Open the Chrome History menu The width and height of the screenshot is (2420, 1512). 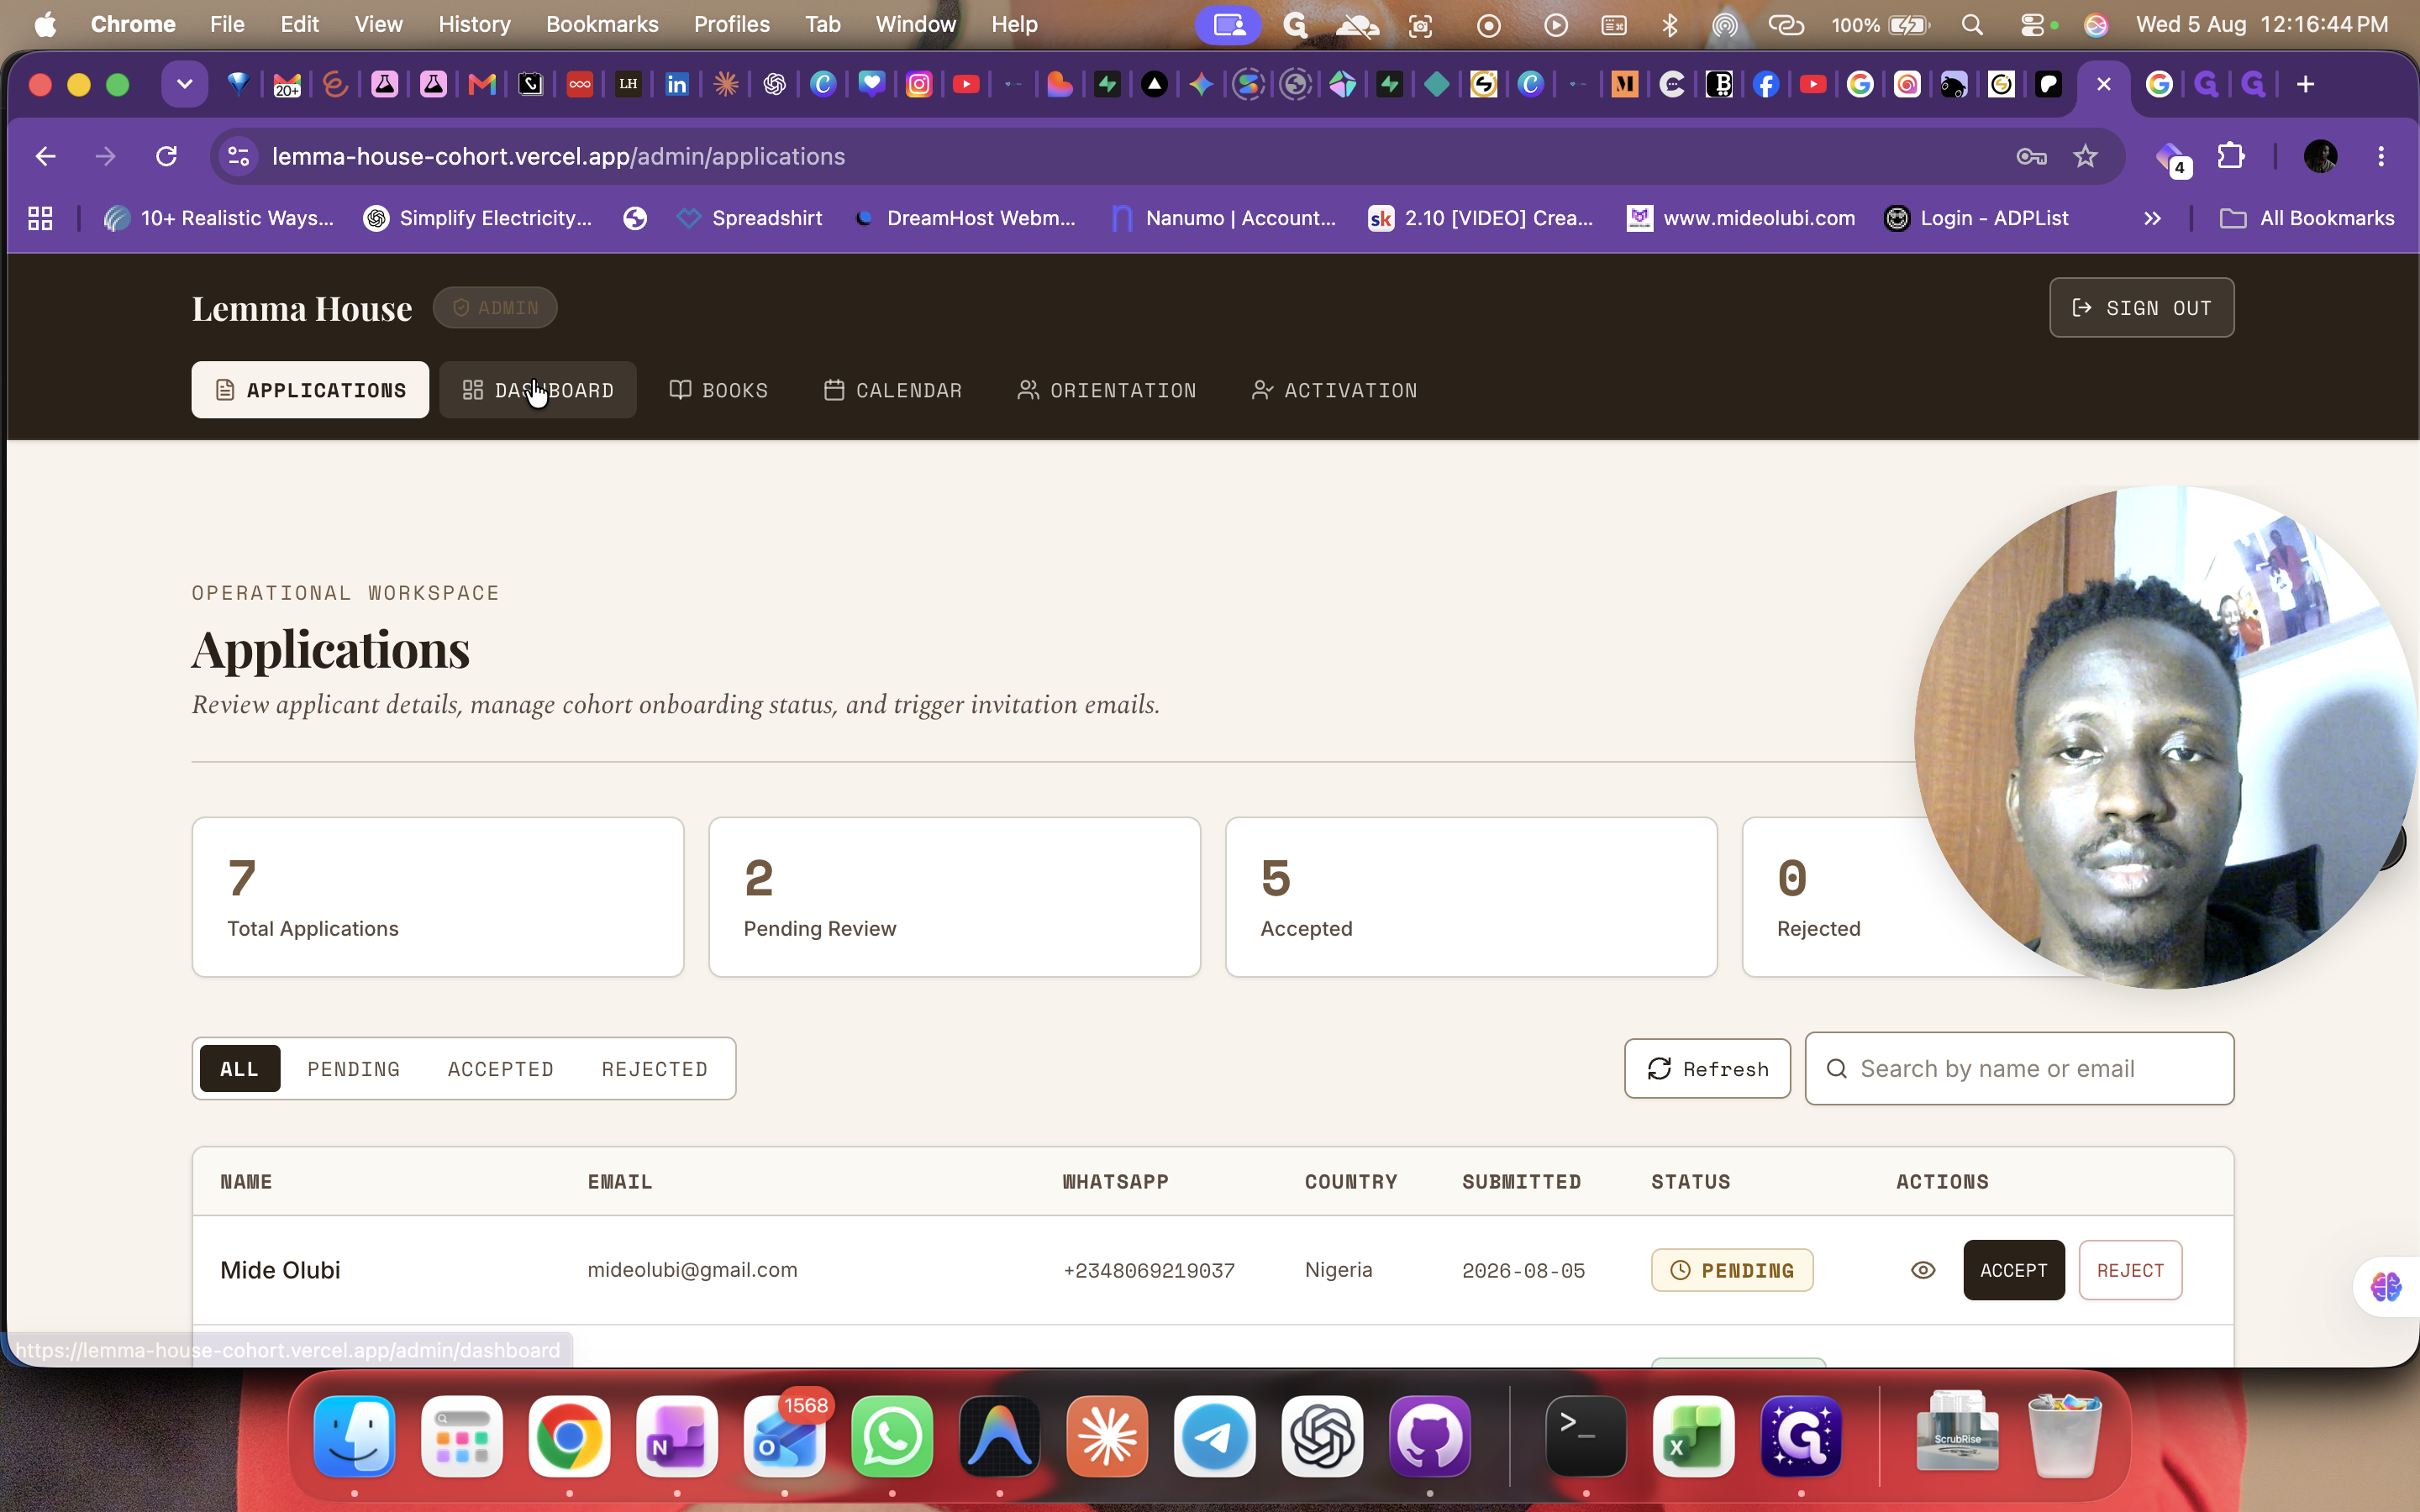click(x=474, y=24)
